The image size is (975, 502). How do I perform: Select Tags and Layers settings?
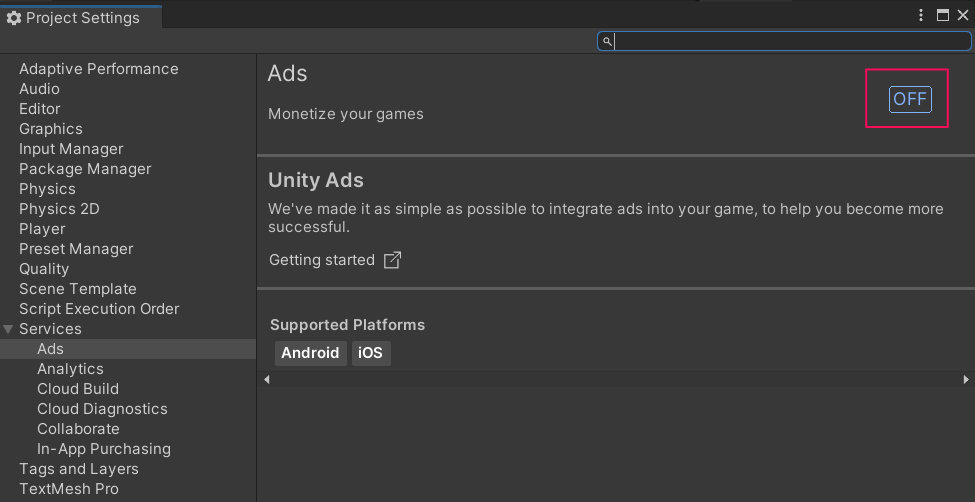(x=79, y=468)
